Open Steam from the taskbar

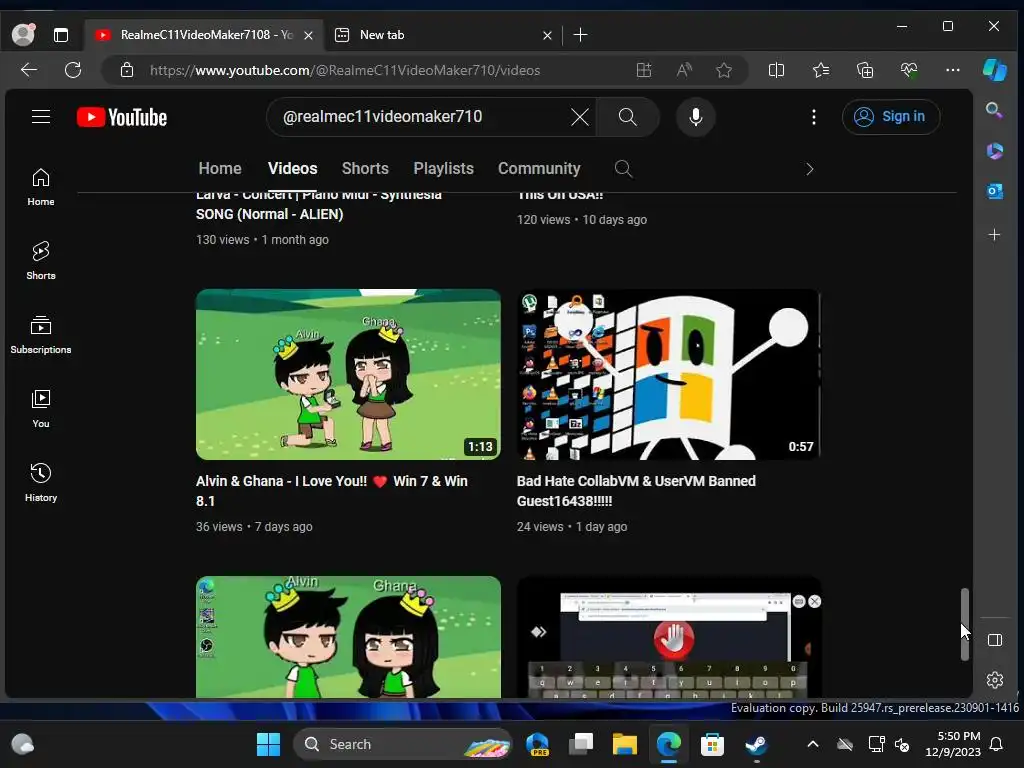756,744
